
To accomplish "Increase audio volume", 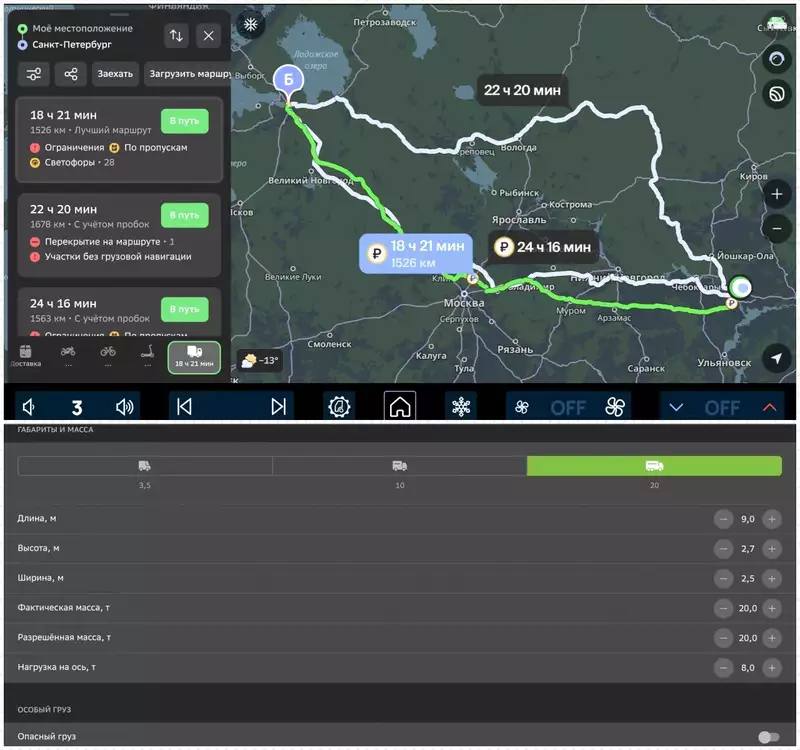I will coord(125,407).
